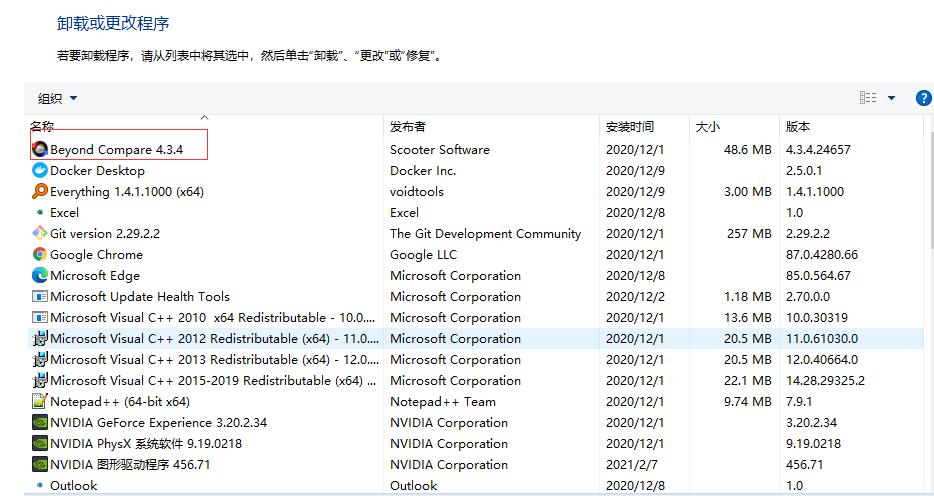
Task: Click publisher Google LLC
Action: [x=424, y=255]
